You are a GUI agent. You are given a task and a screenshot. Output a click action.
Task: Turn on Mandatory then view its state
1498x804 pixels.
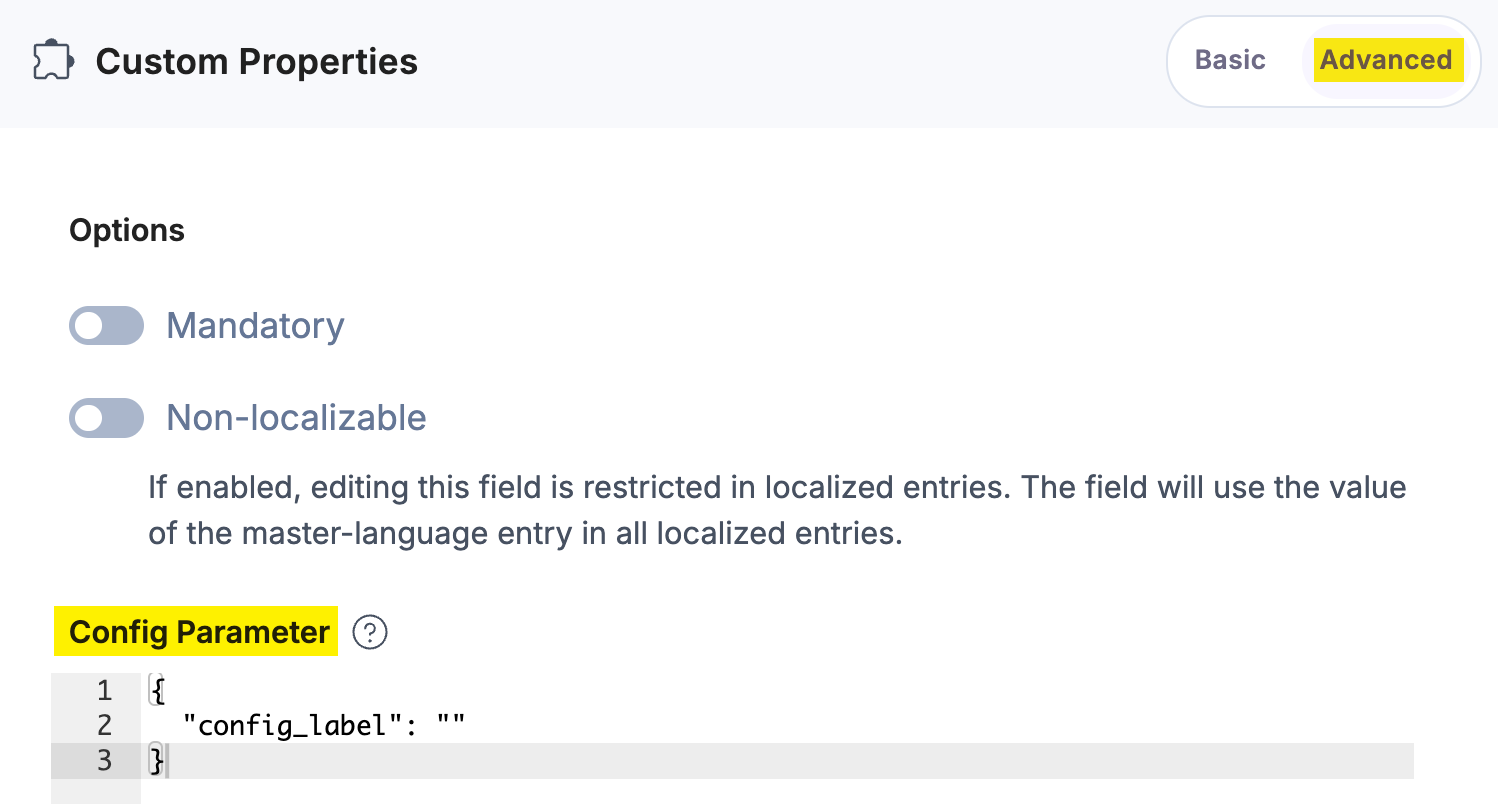pos(106,326)
